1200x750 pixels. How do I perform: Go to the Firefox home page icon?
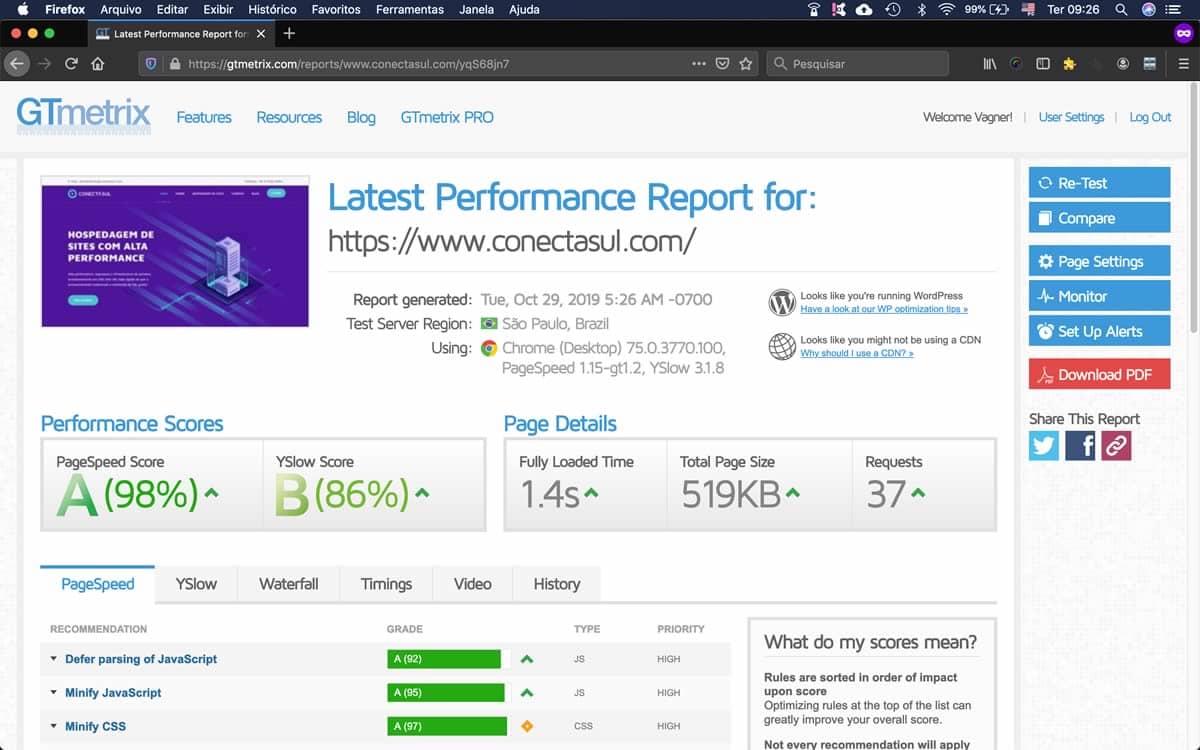[97, 63]
